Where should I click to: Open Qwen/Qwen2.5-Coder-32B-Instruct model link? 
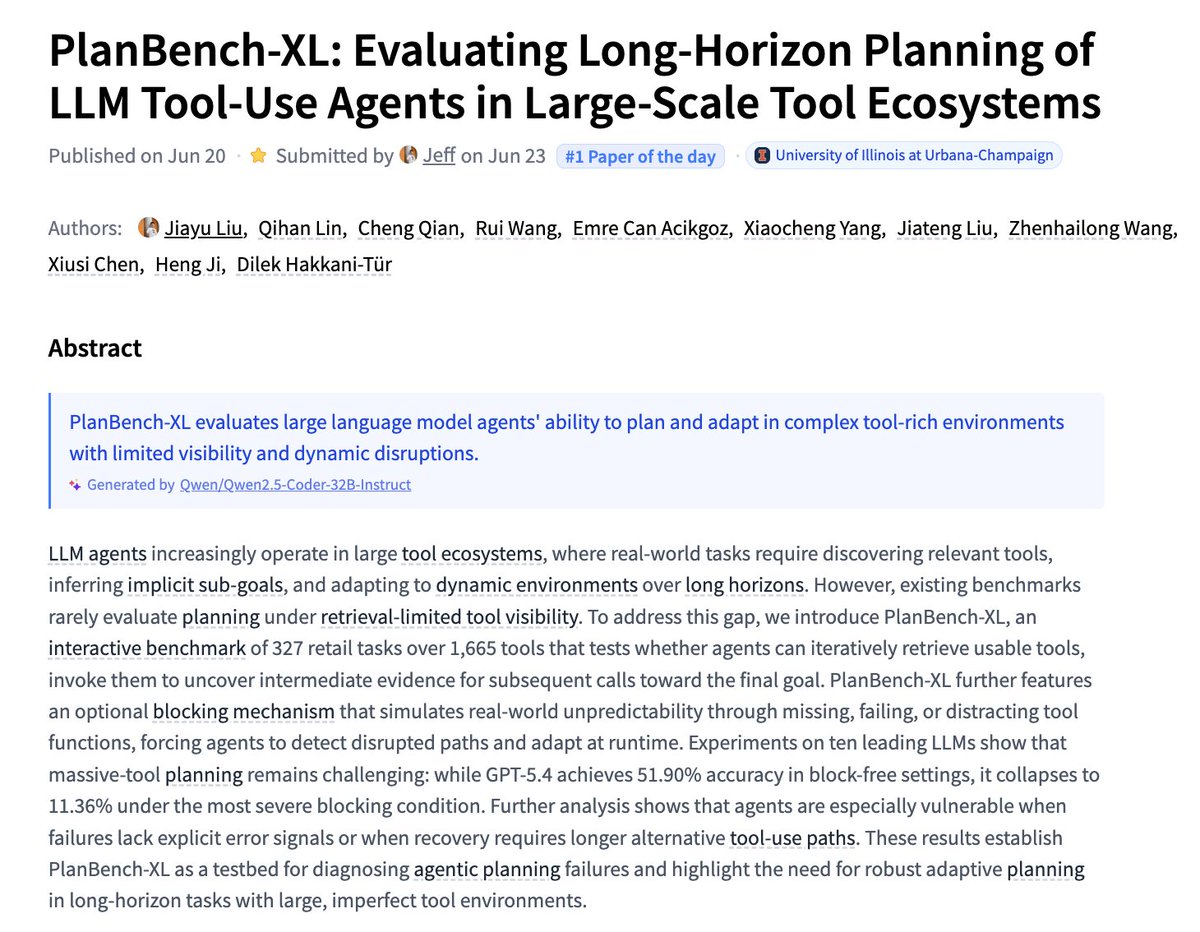(295, 485)
